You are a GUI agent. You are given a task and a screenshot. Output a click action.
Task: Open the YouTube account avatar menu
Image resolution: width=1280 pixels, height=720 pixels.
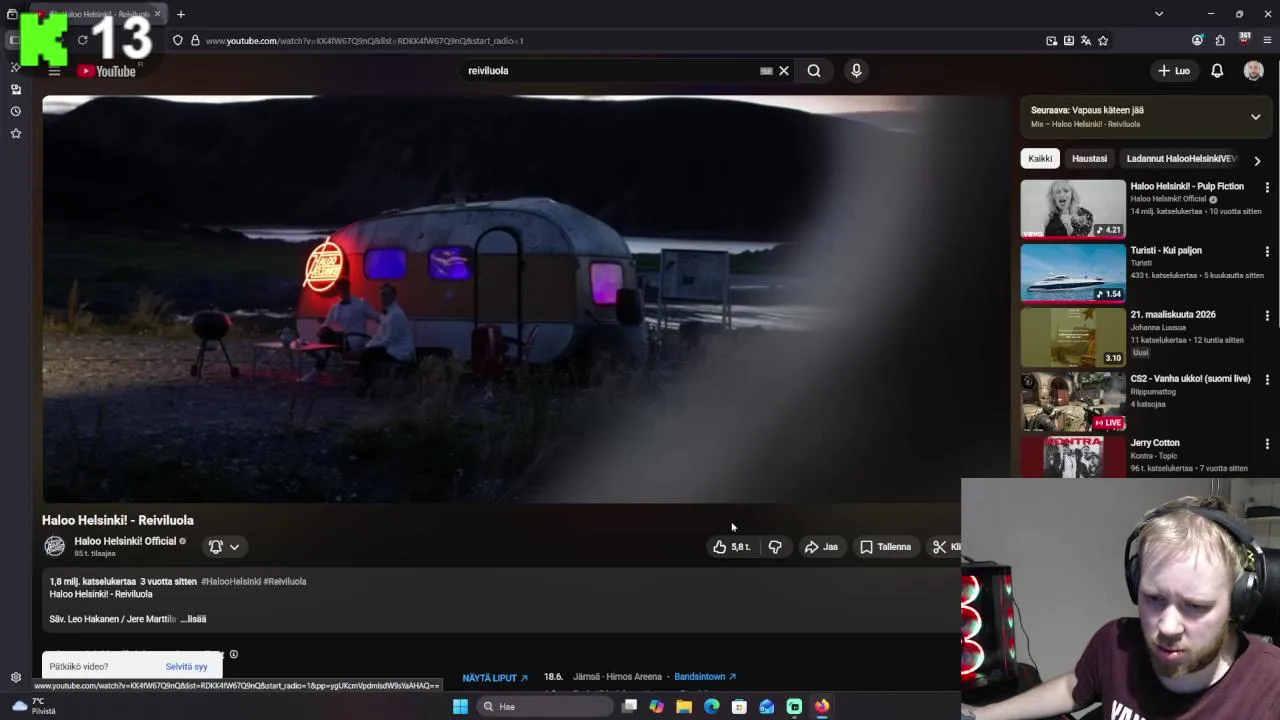tap(1254, 71)
